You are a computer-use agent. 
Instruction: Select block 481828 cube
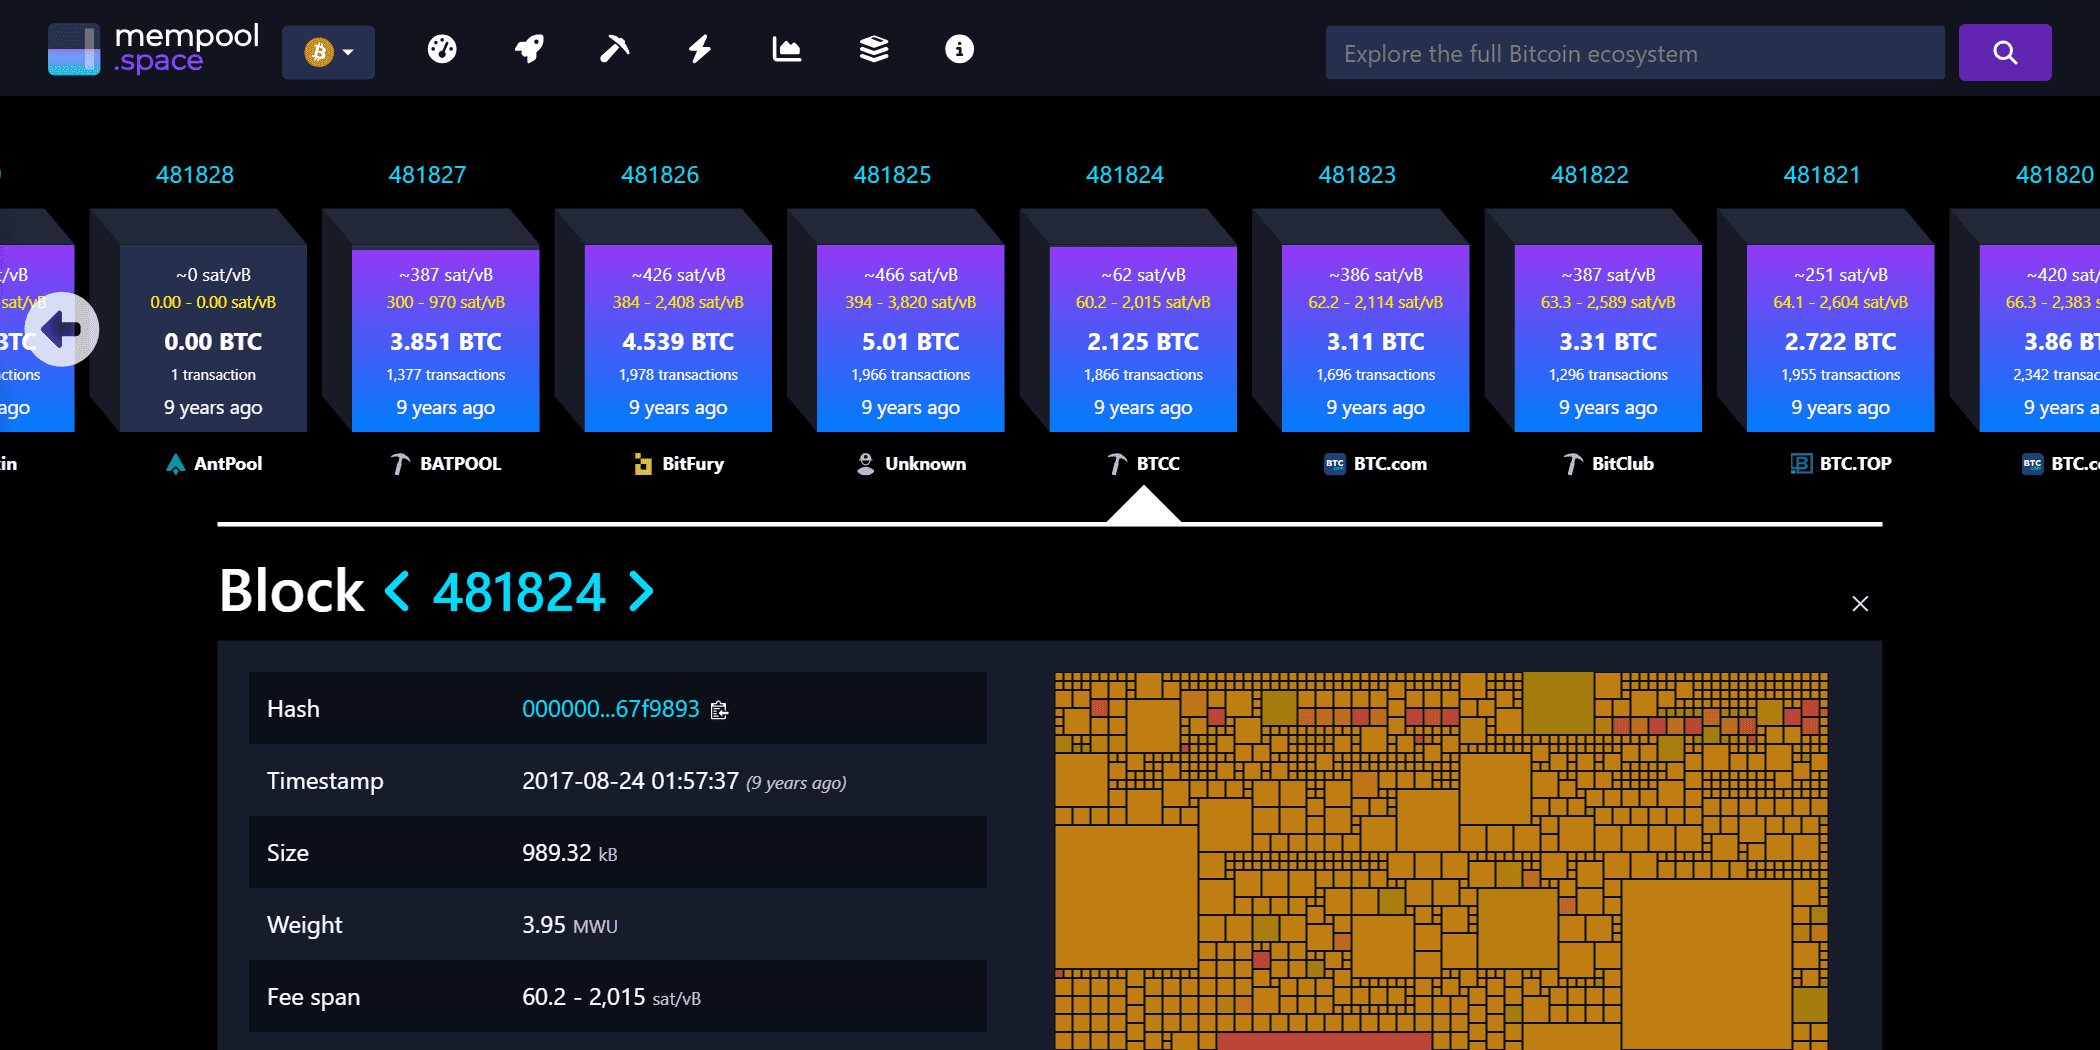click(213, 338)
